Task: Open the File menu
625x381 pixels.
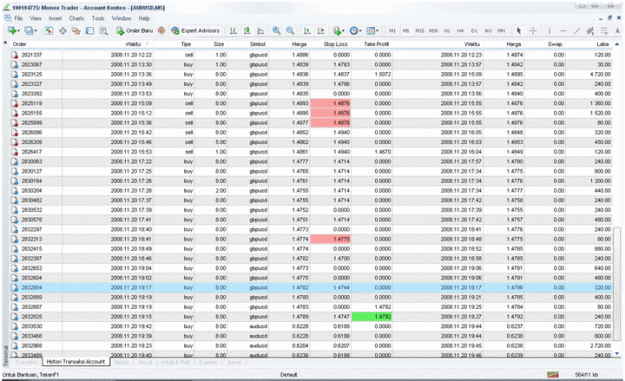Action: tap(18, 18)
